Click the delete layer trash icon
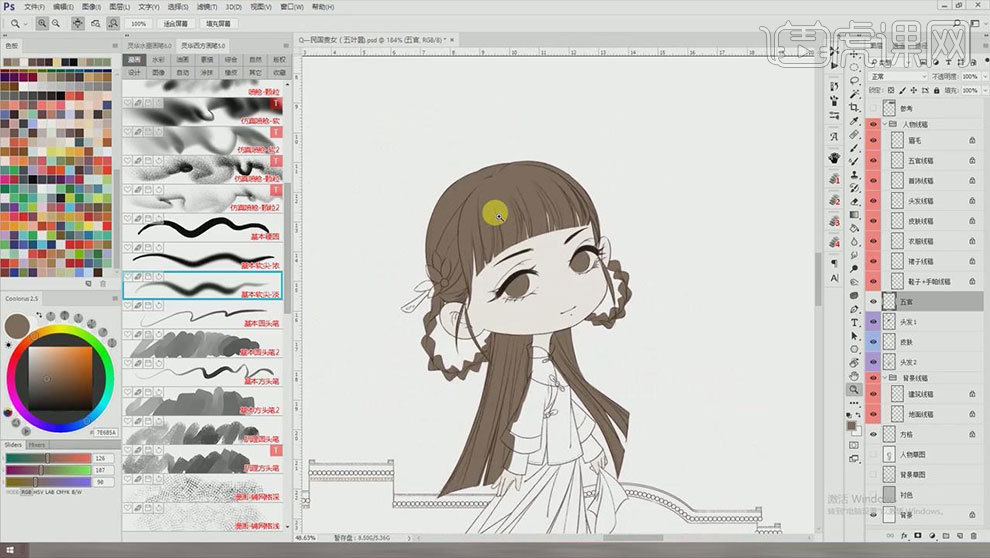 [x=974, y=535]
